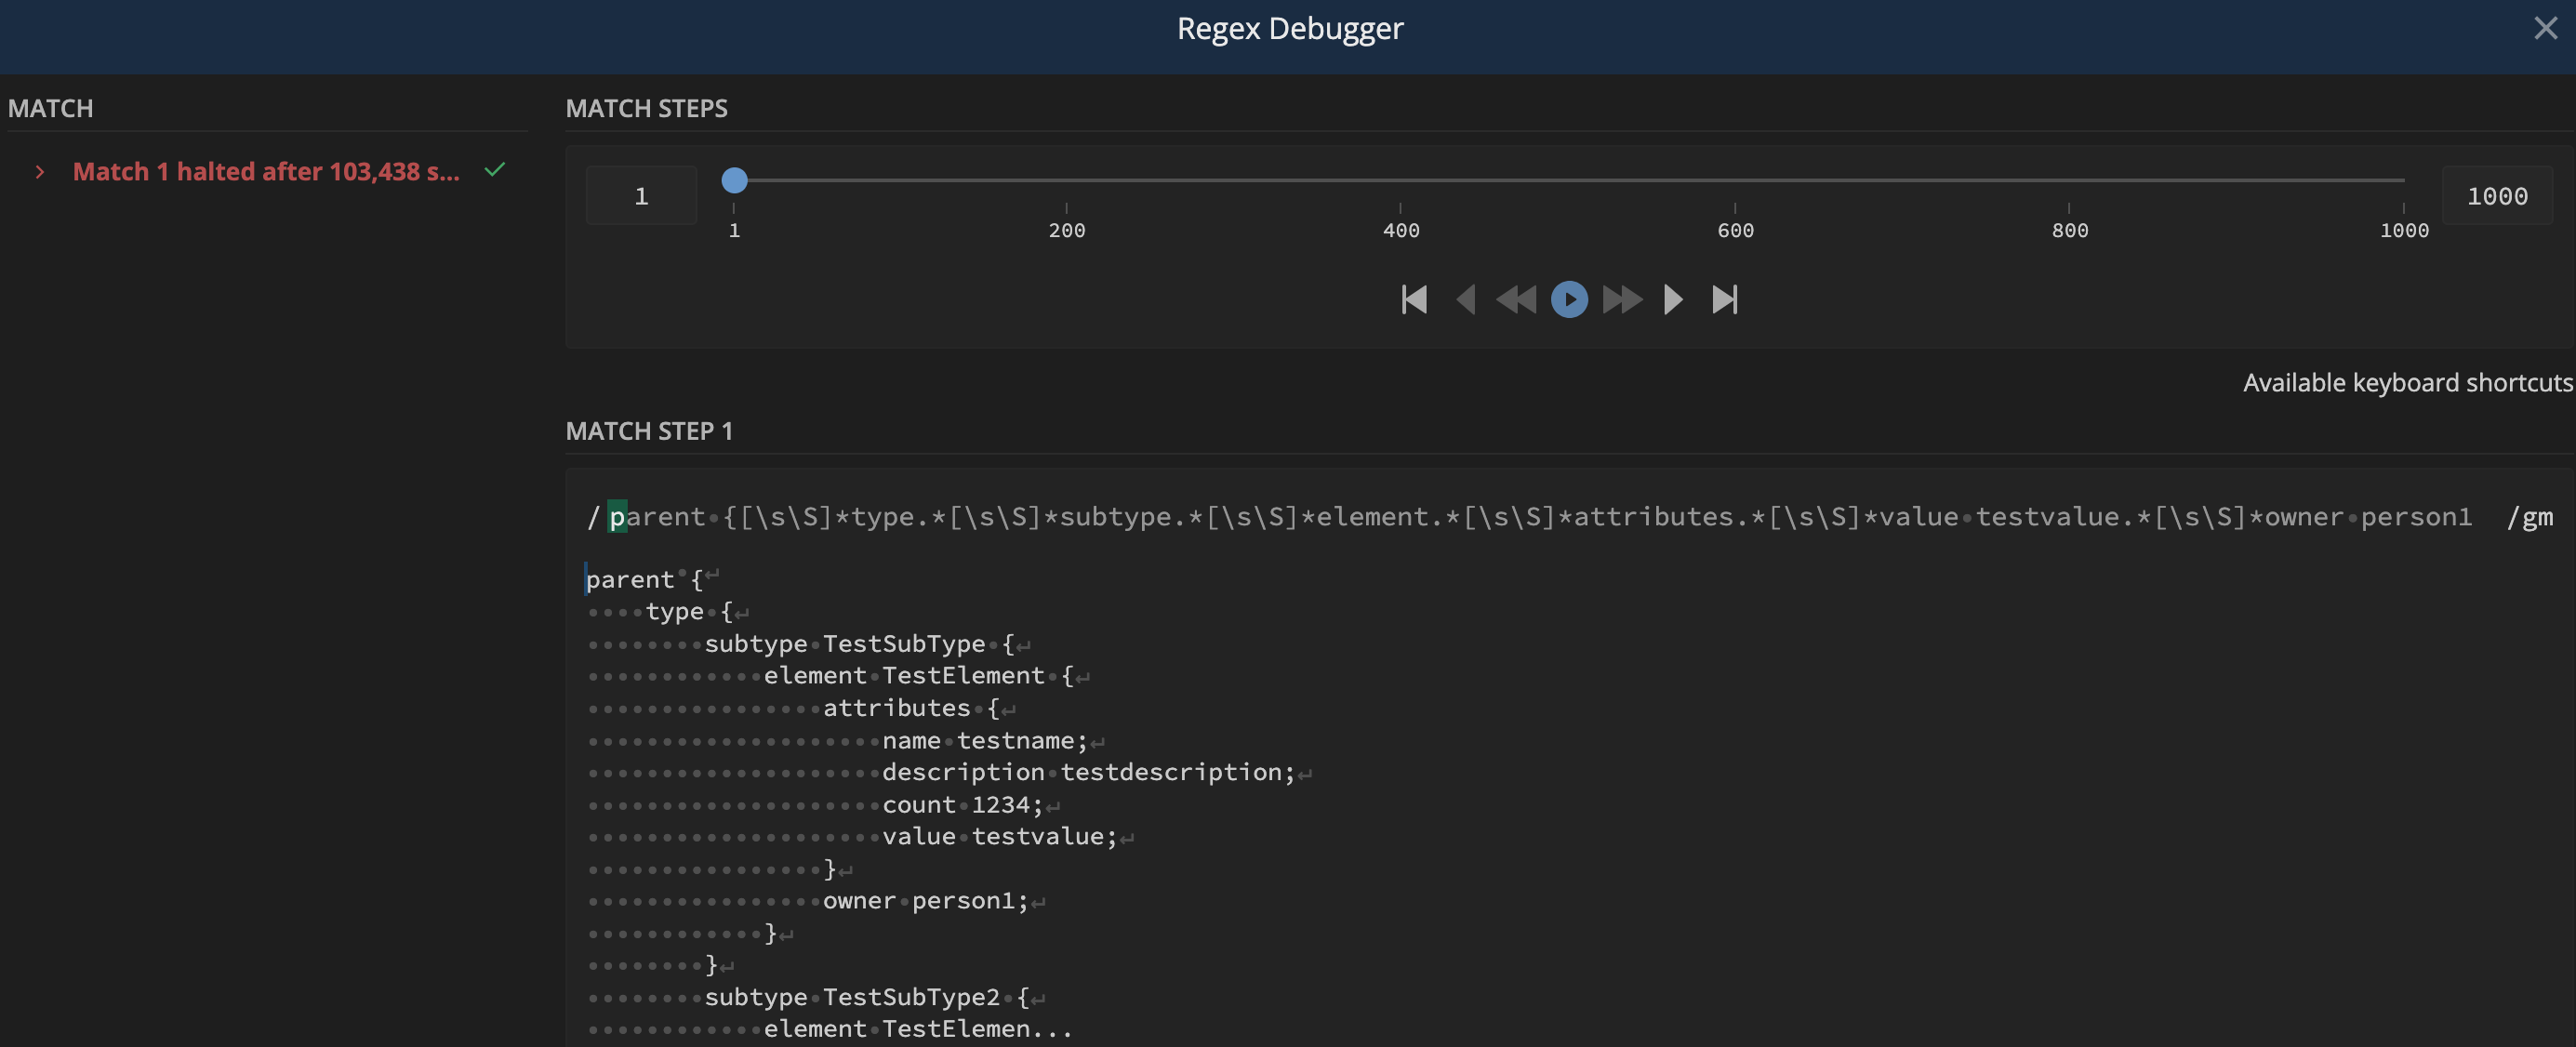The image size is (2576, 1047).
Task: Click the 200 tick on step slider
Action: pos(1067,230)
